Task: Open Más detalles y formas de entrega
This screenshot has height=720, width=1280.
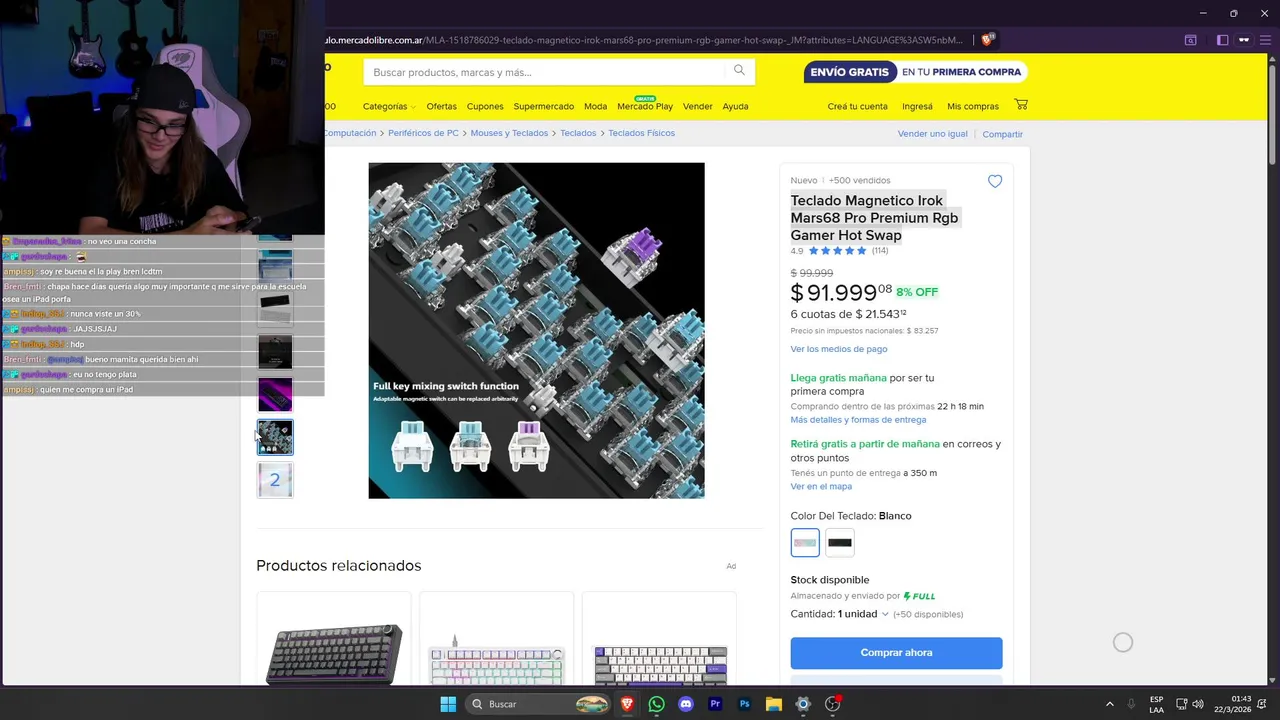Action: (858, 420)
